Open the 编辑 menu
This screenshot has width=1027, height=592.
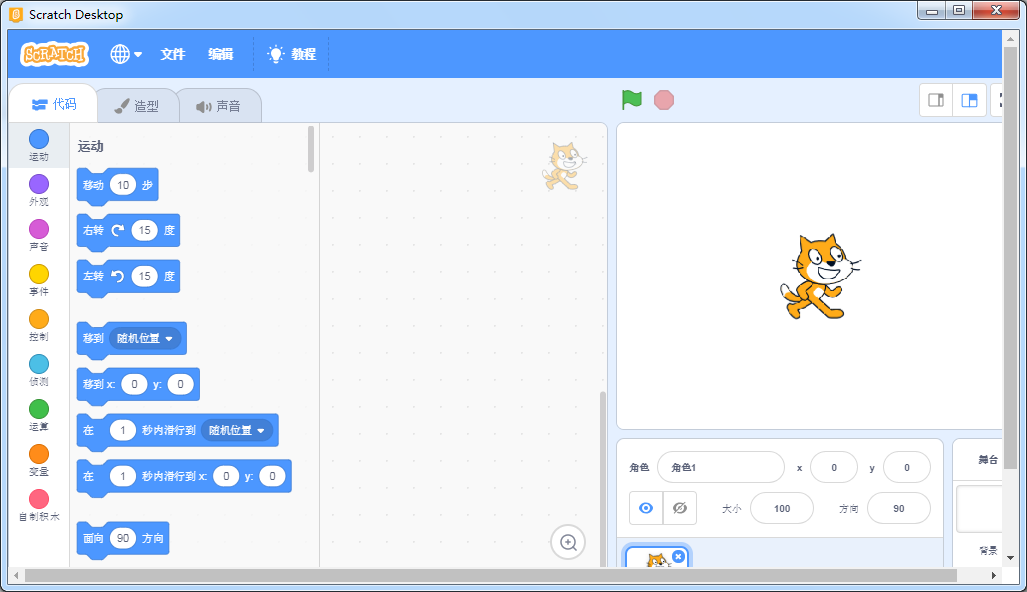(x=221, y=54)
